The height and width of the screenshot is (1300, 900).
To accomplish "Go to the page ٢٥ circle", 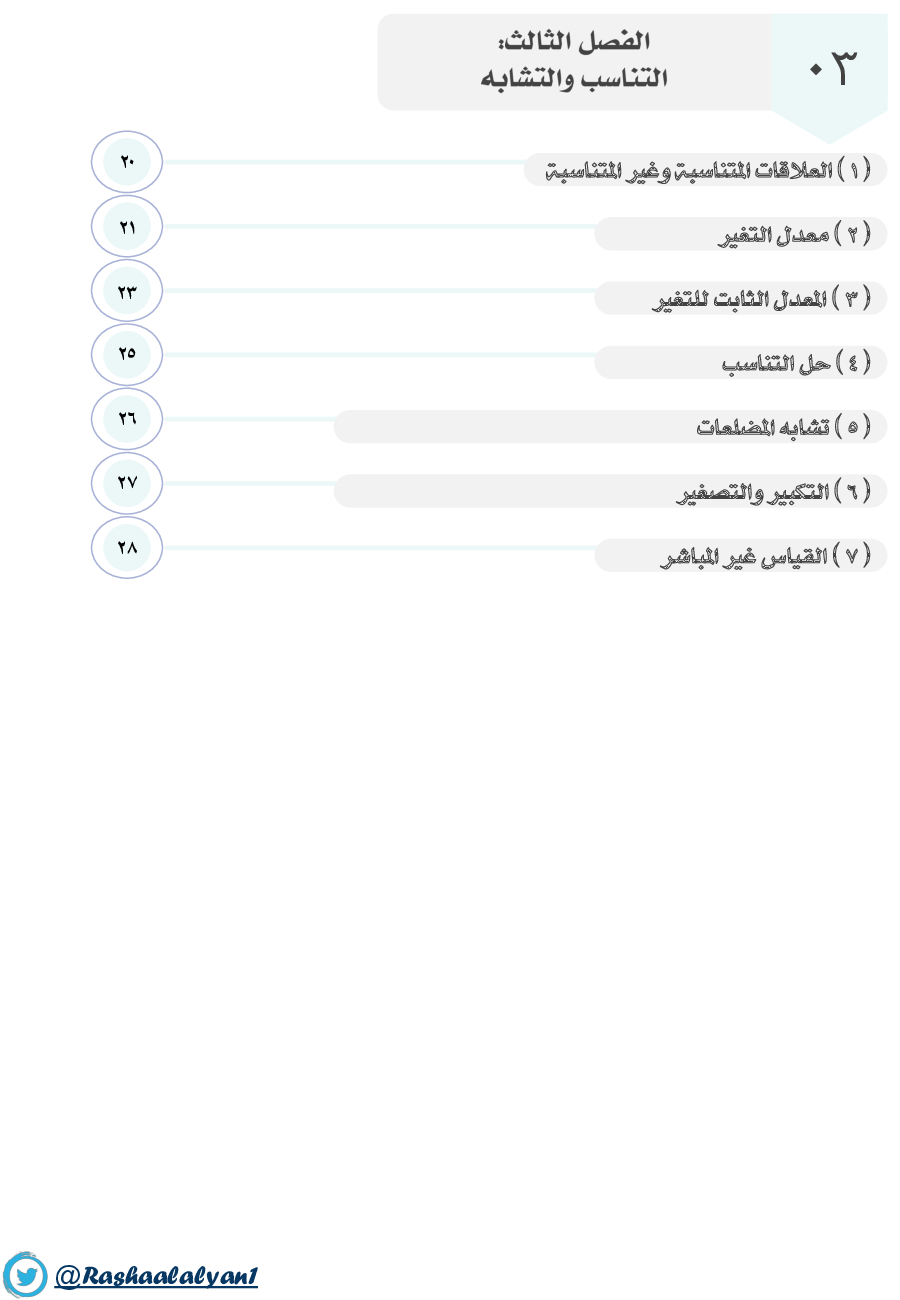I will 127,354.
